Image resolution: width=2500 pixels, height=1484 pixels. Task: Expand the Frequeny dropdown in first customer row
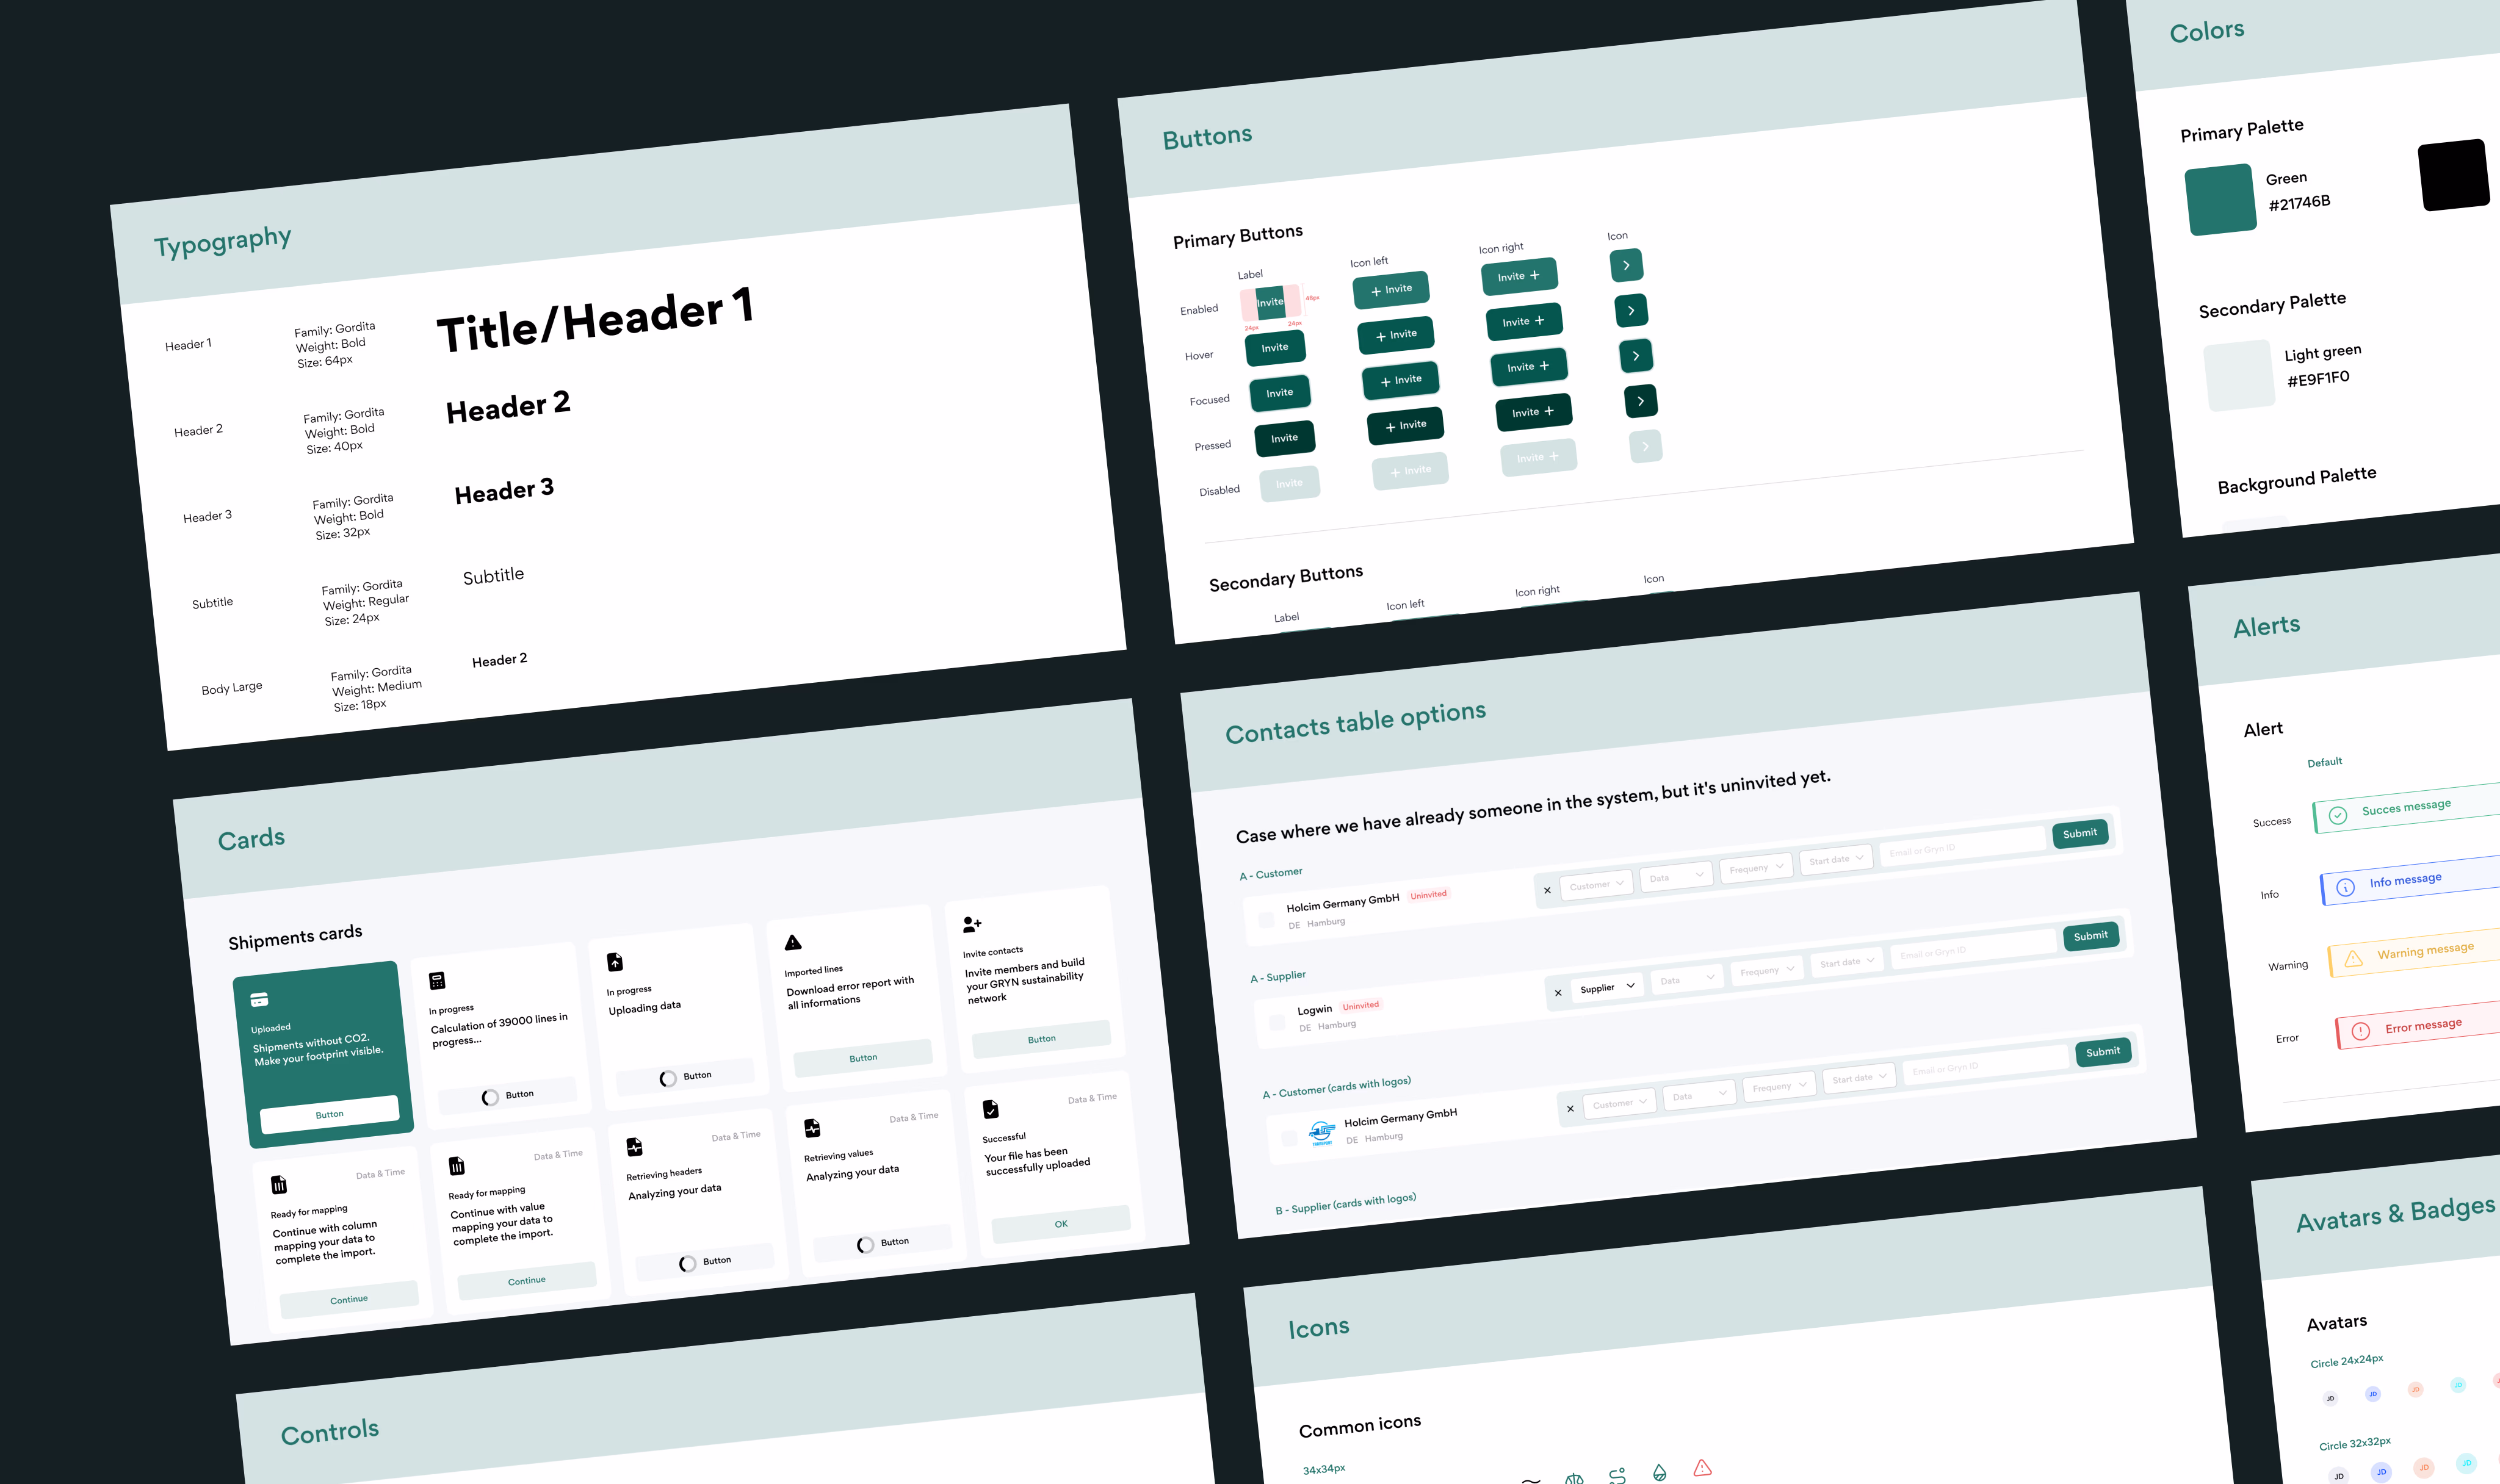tap(1757, 868)
